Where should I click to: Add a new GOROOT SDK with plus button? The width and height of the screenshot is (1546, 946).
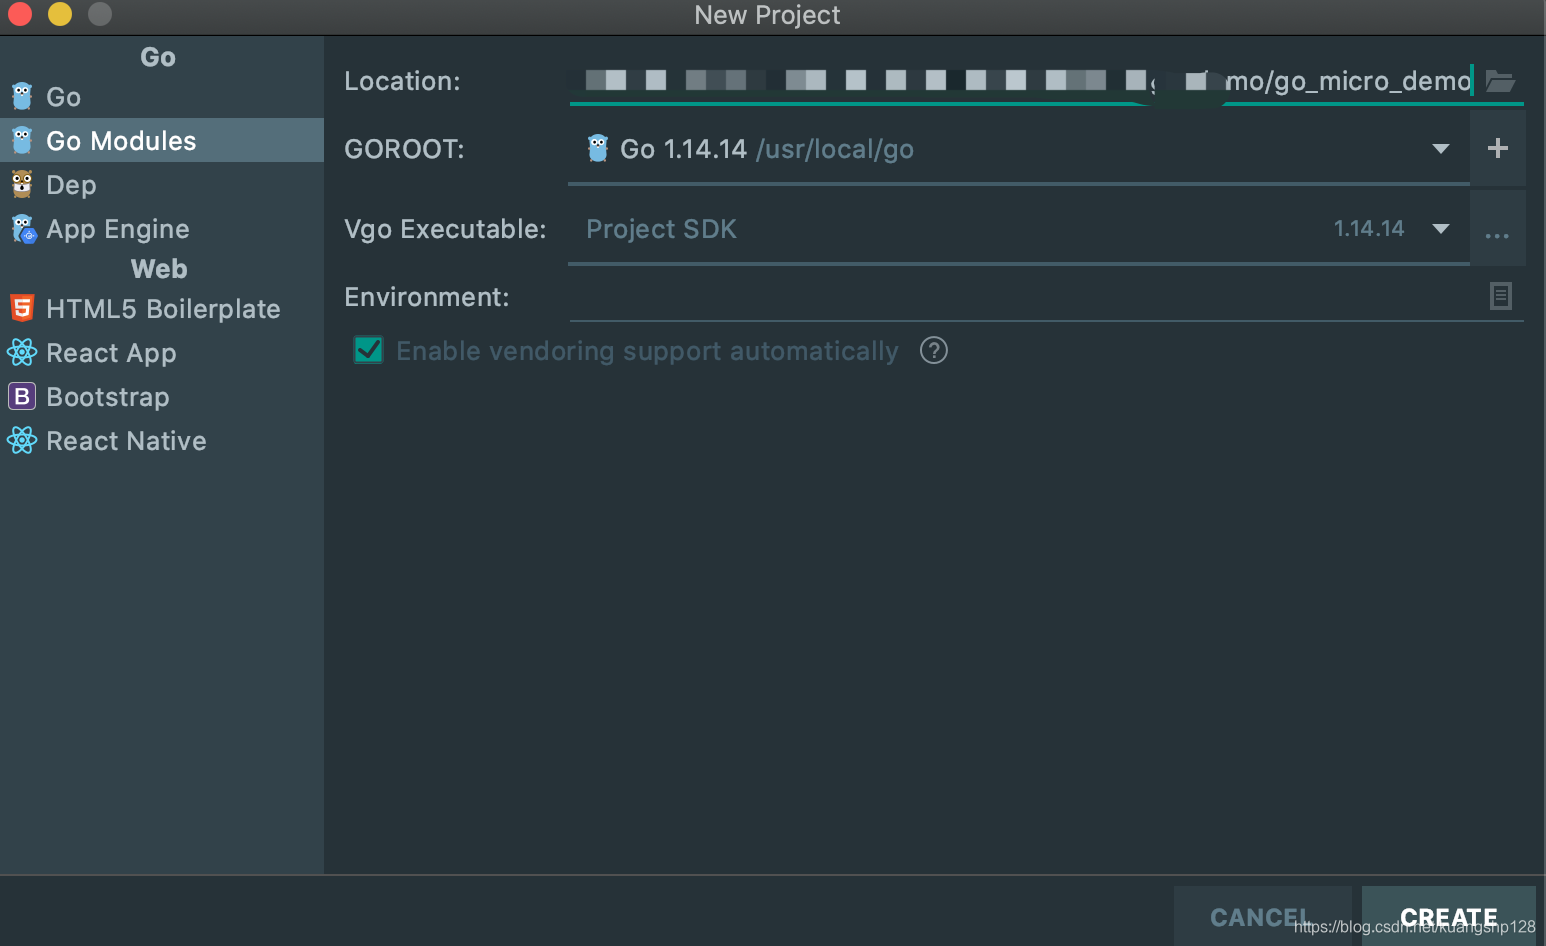pyautogui.click(x=1498, y=148)
